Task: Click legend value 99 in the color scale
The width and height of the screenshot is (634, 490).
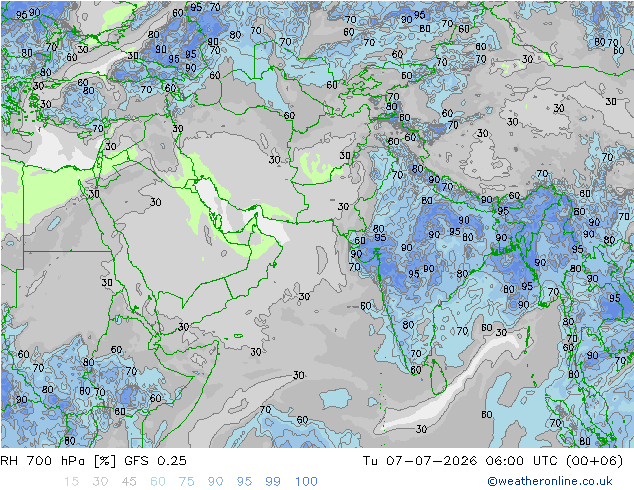Action: pos(273,482)
